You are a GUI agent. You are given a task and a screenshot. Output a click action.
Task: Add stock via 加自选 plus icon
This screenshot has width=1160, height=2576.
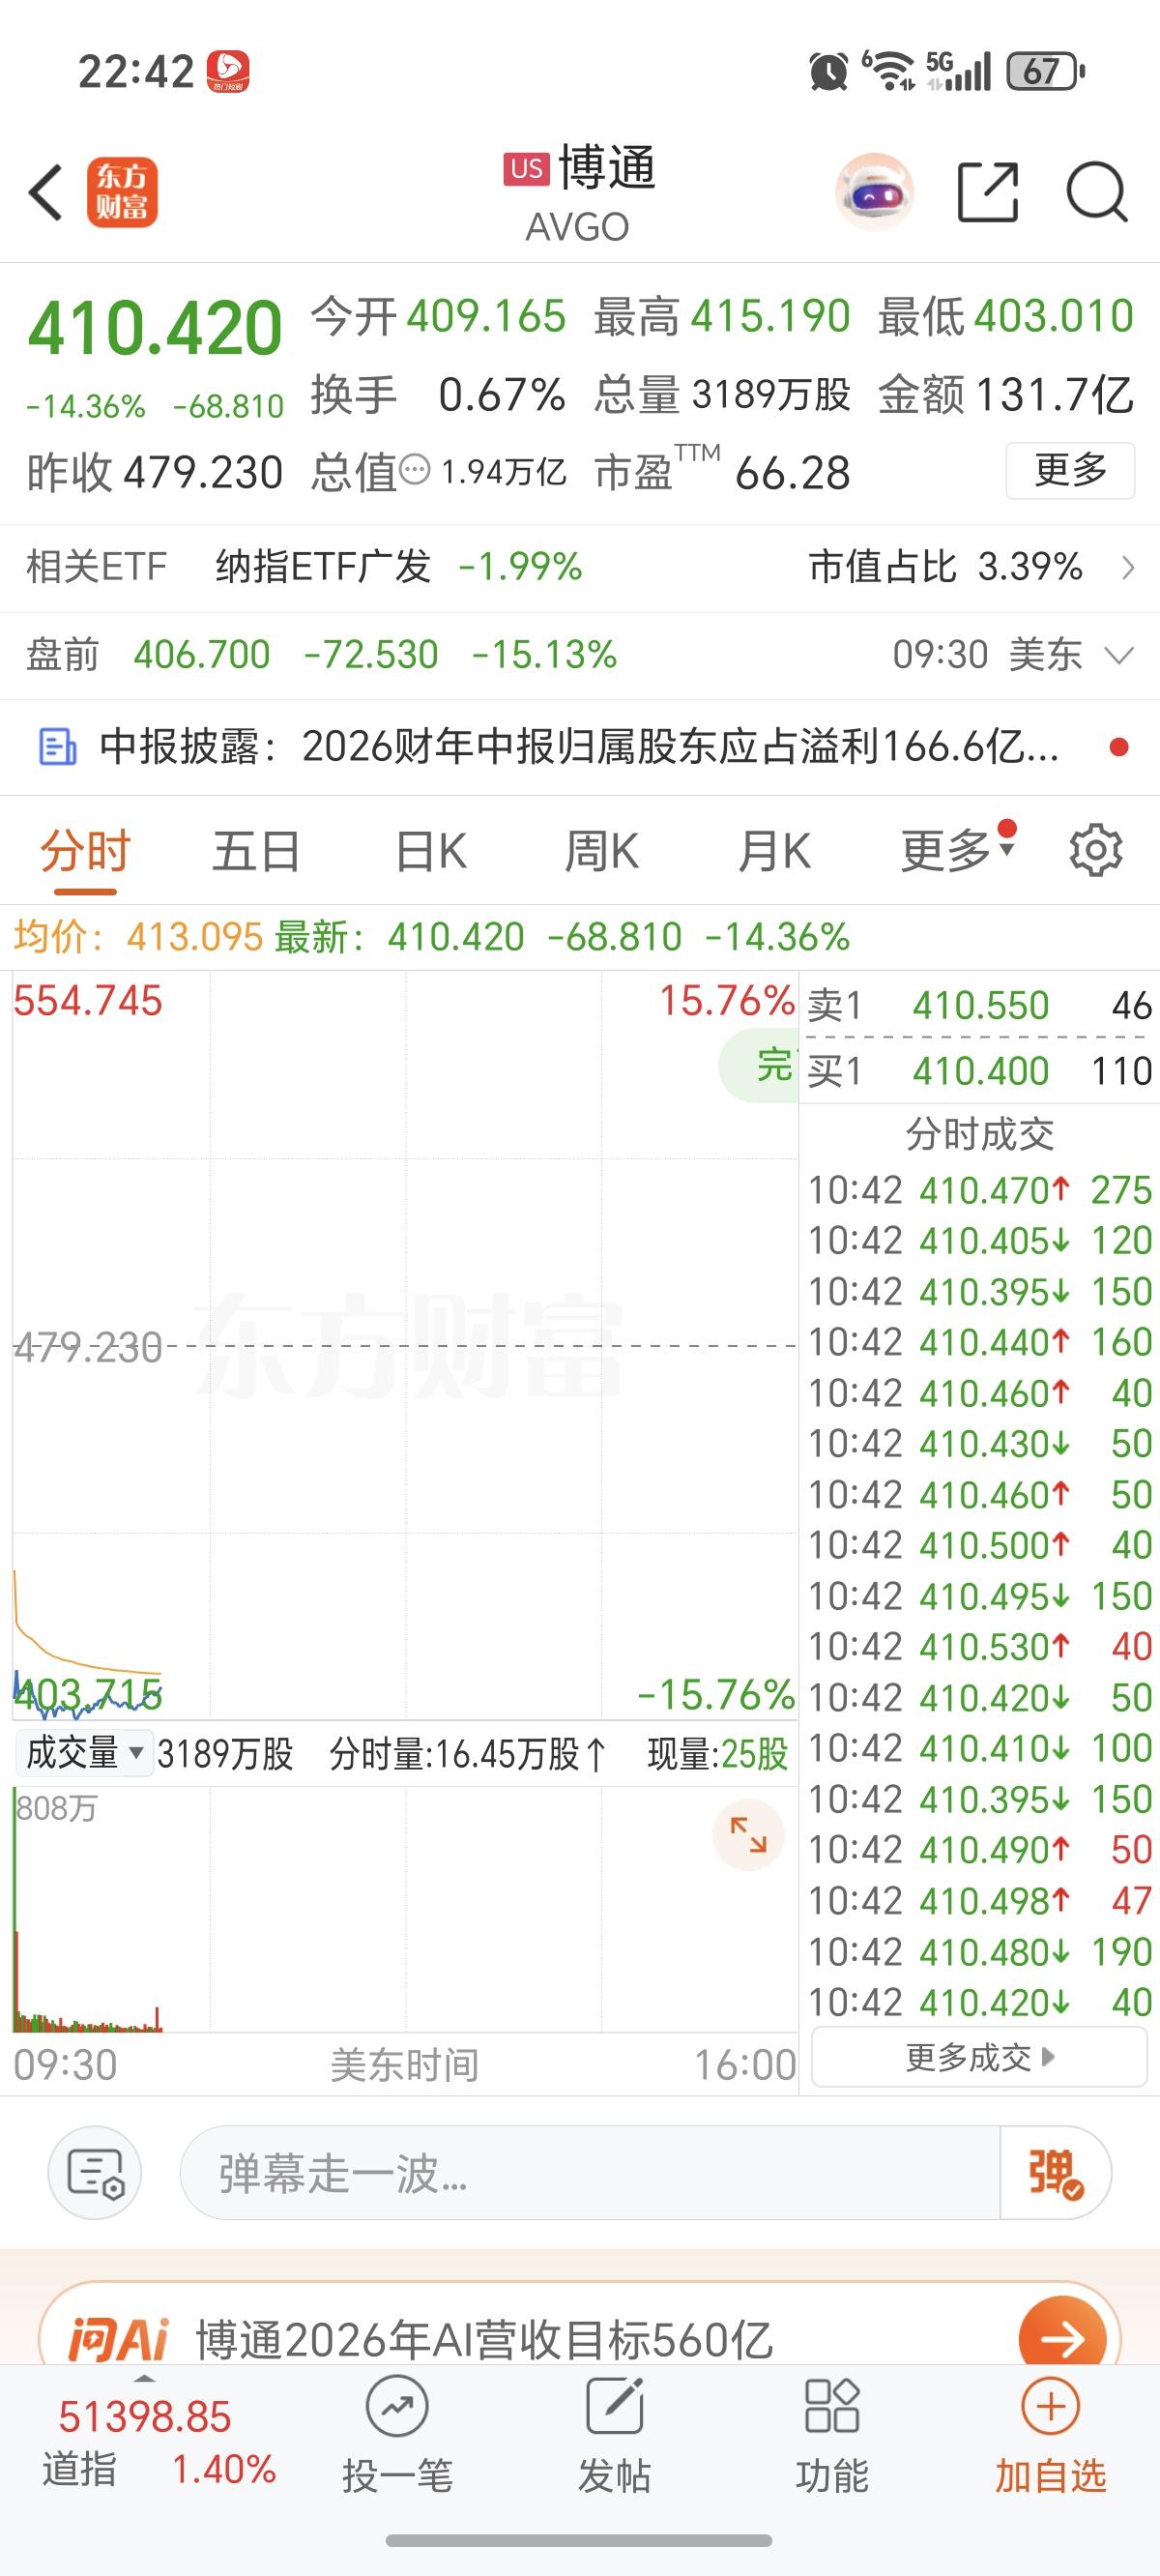tap(1050, 2407)
